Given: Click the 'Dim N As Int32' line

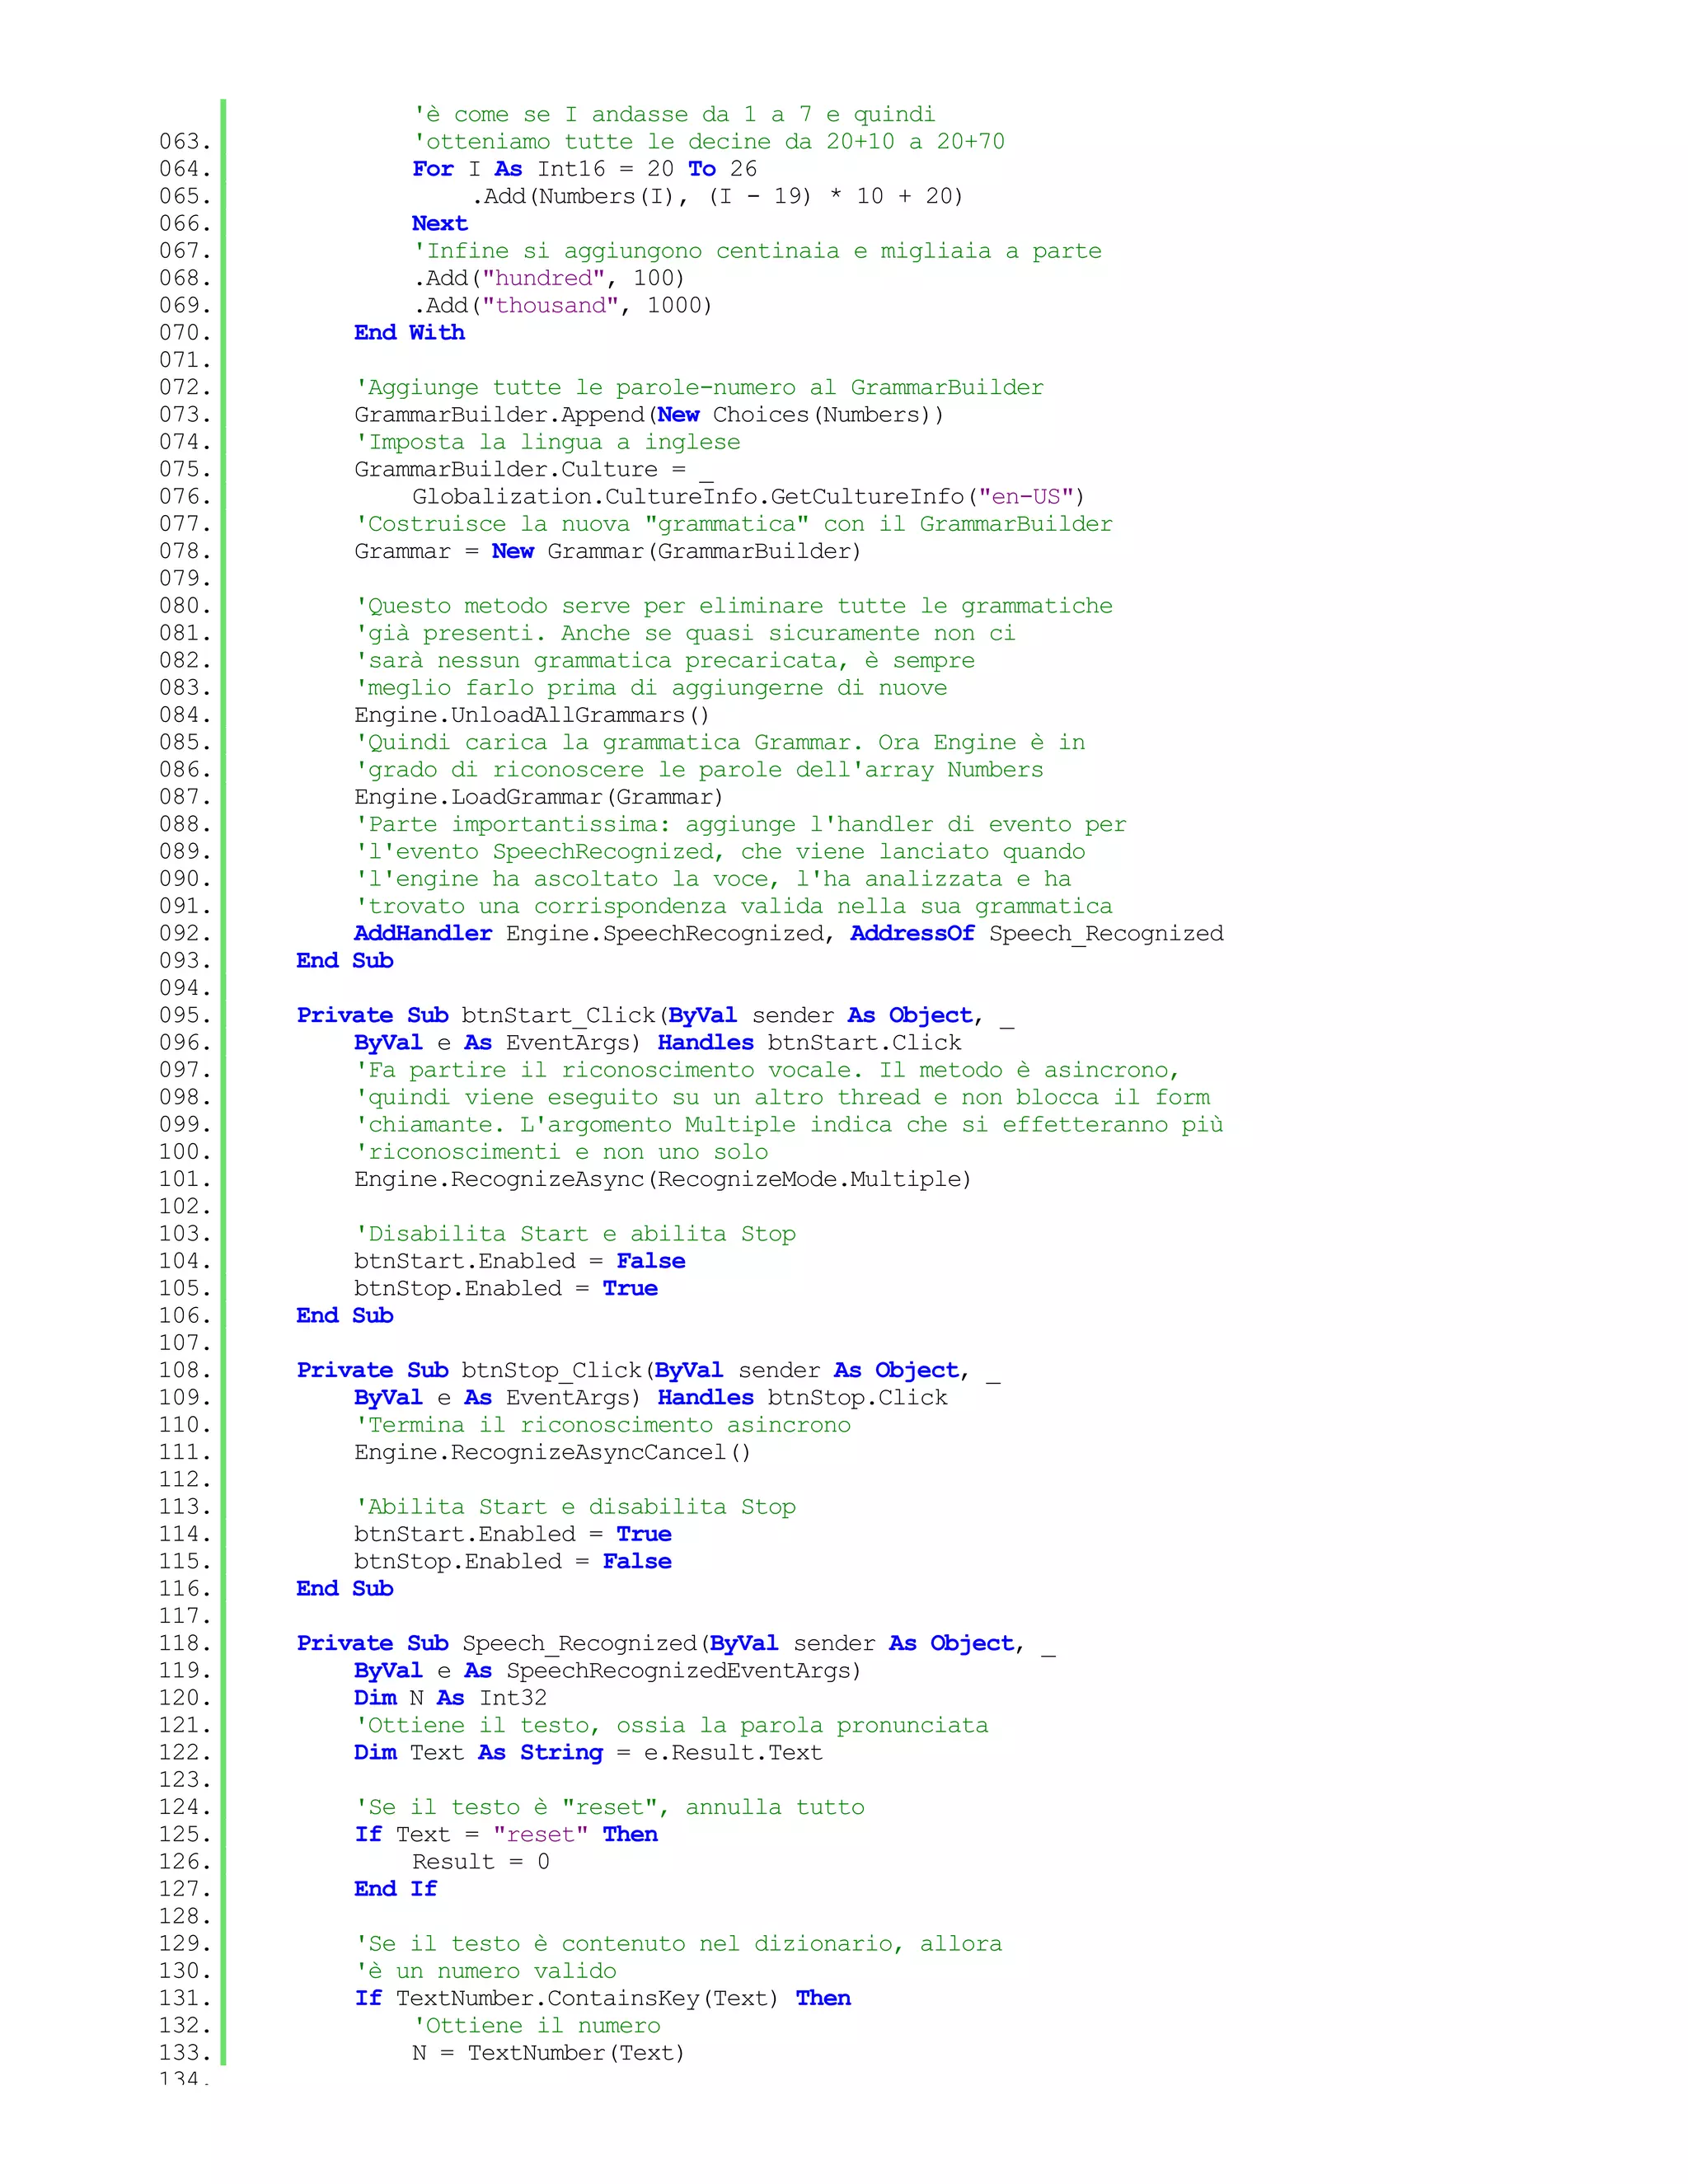Looking at the screenshot, I should click(x=451, y=1698).
